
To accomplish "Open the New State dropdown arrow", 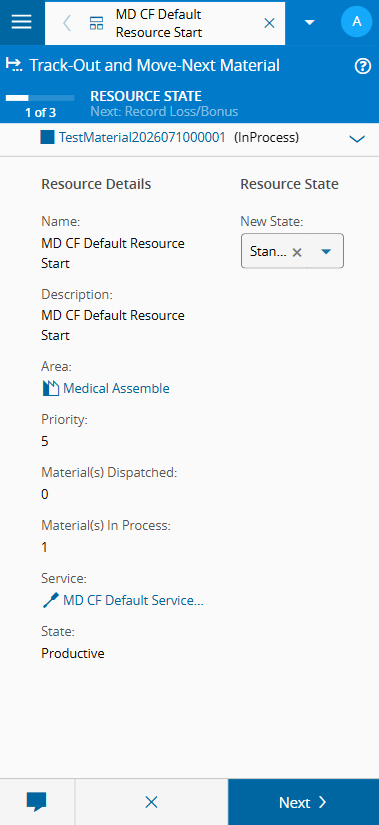I will tap(326, 251).
